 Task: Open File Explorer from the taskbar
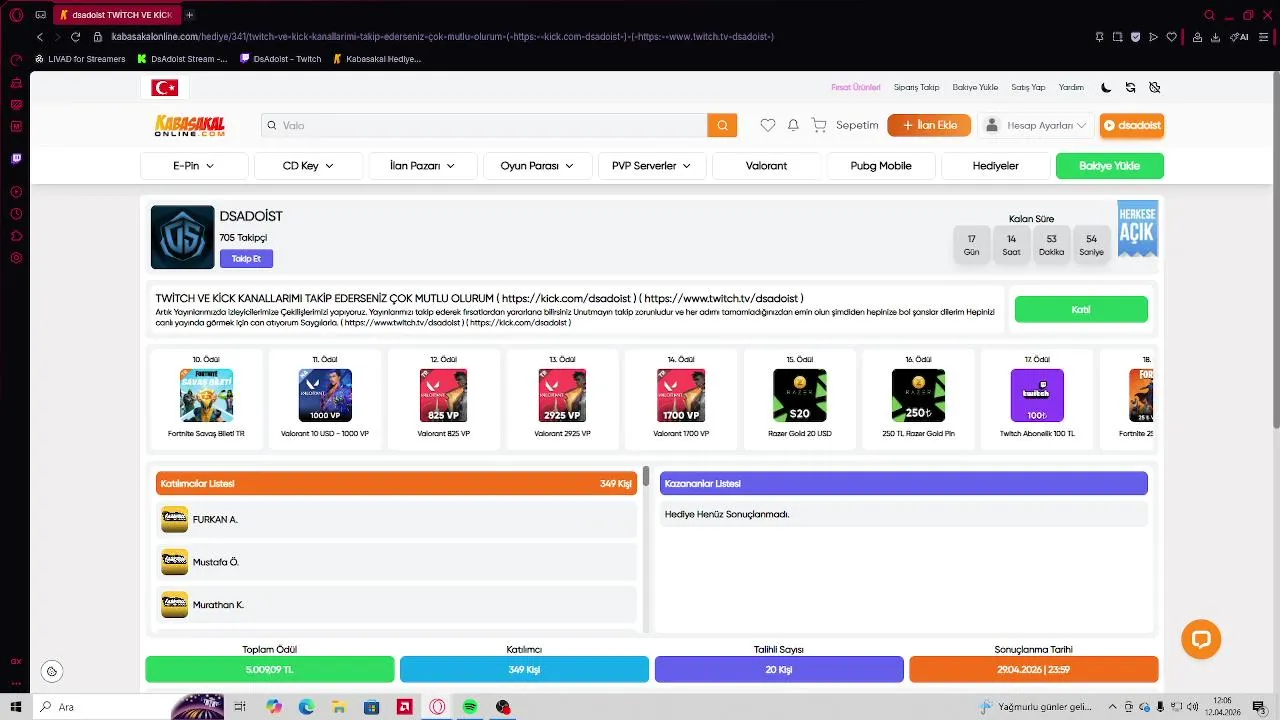(x=339, y=707)
